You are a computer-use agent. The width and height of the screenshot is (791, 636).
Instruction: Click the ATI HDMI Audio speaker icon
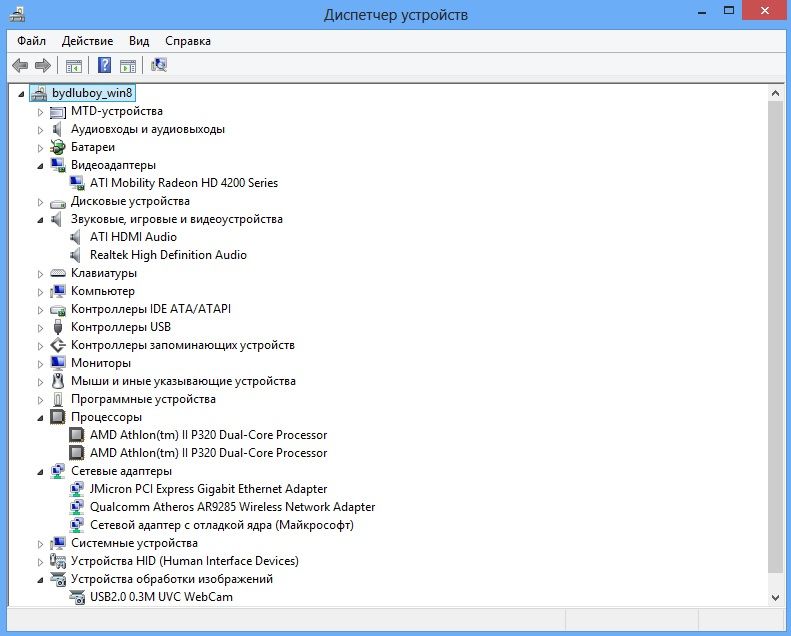pyautogui.click(x=76, y=237)
